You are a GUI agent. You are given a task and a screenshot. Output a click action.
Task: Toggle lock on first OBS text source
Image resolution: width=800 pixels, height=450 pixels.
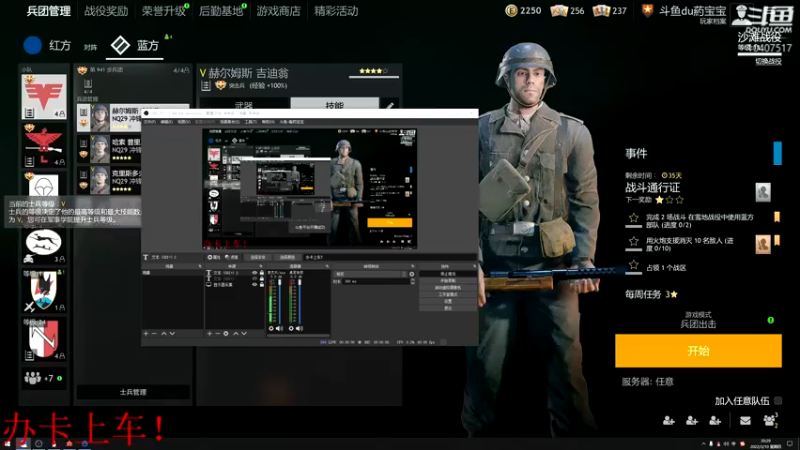click(262, 273)
